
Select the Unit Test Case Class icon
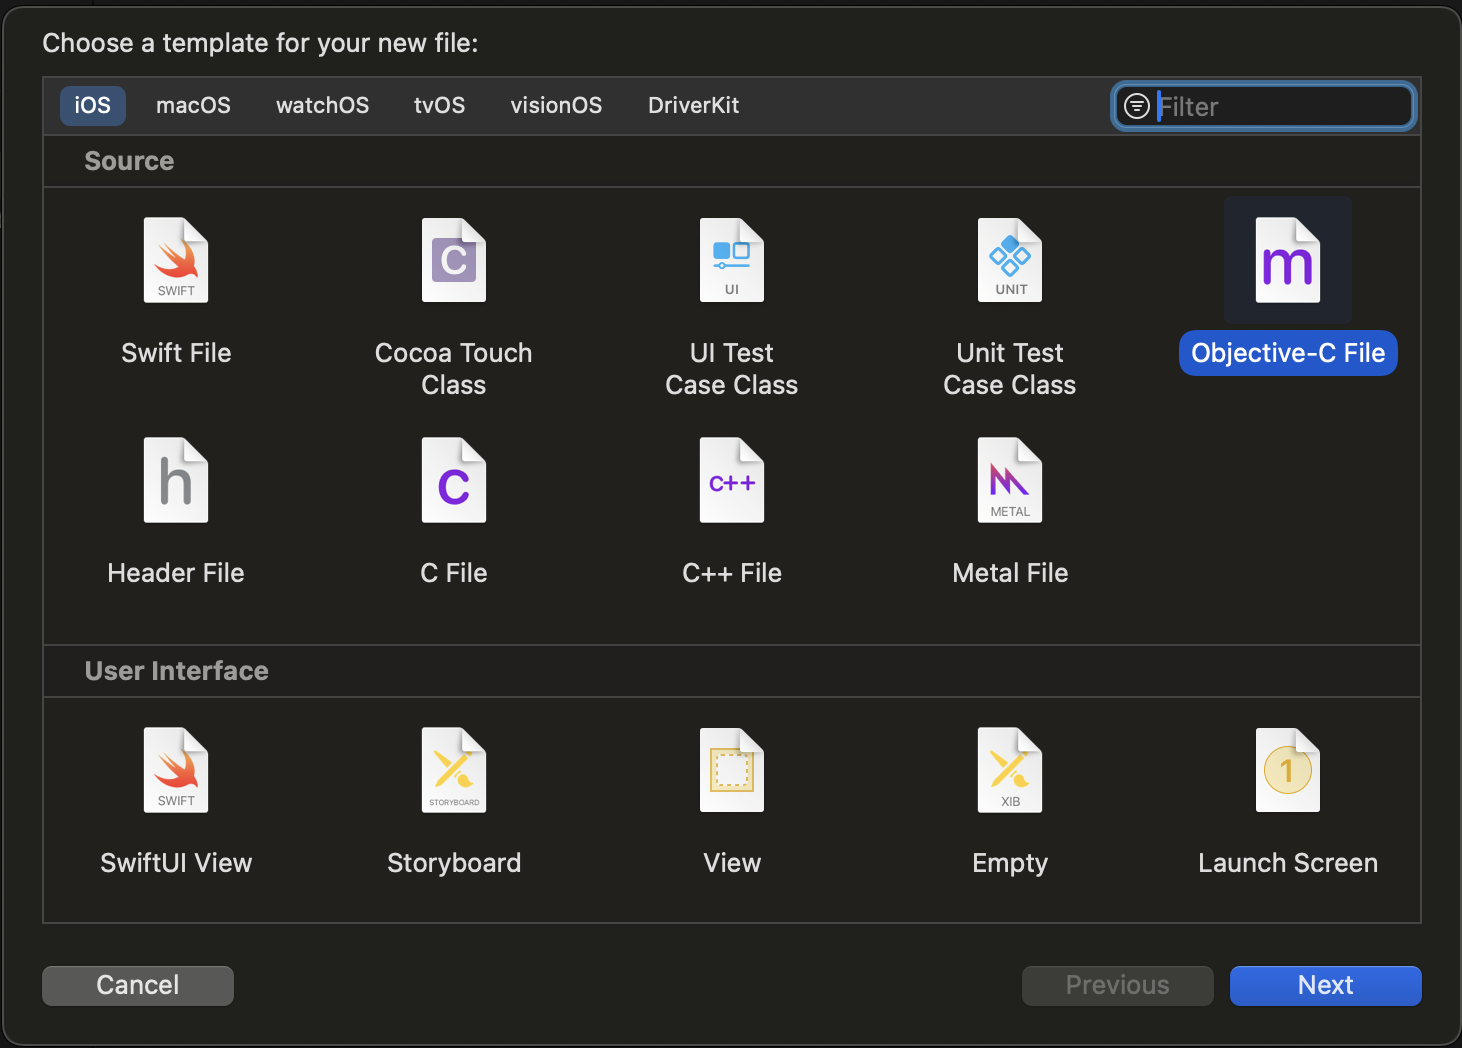pos(1010,260)
